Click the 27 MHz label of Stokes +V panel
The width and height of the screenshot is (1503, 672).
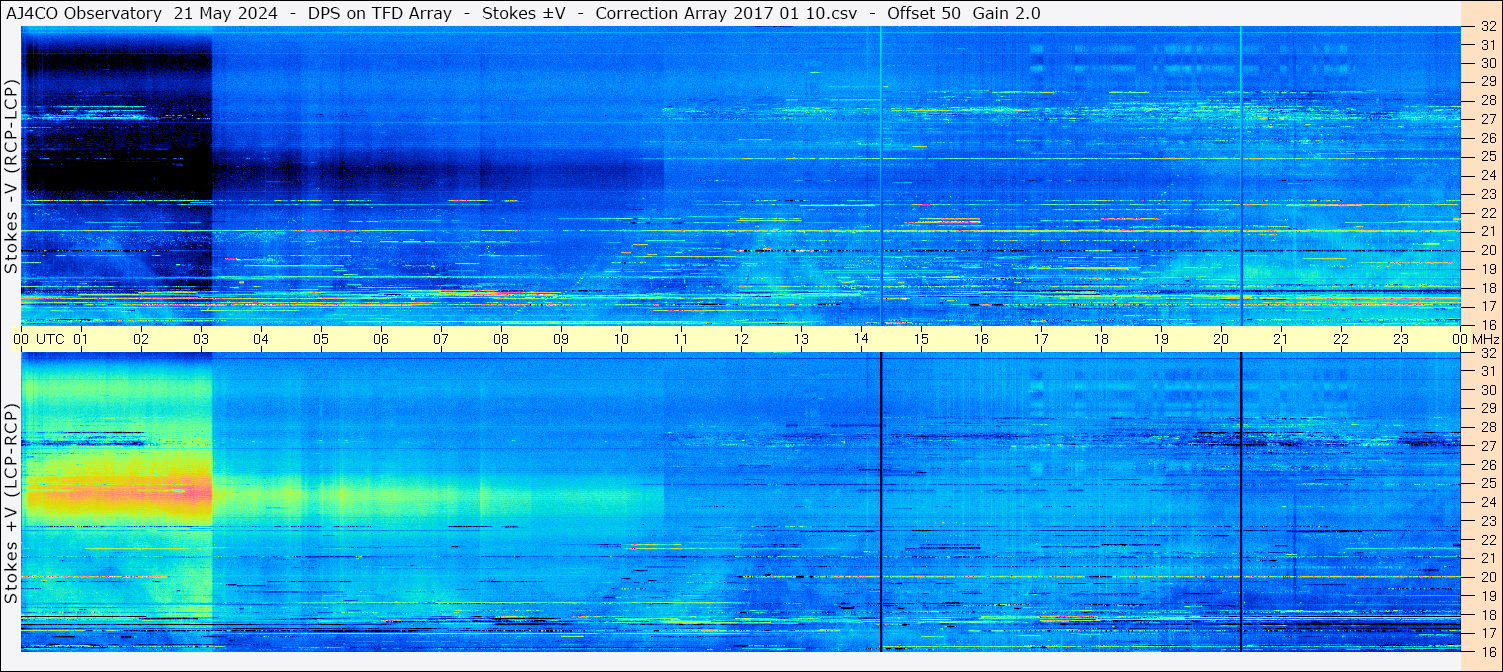point(1488,446)
